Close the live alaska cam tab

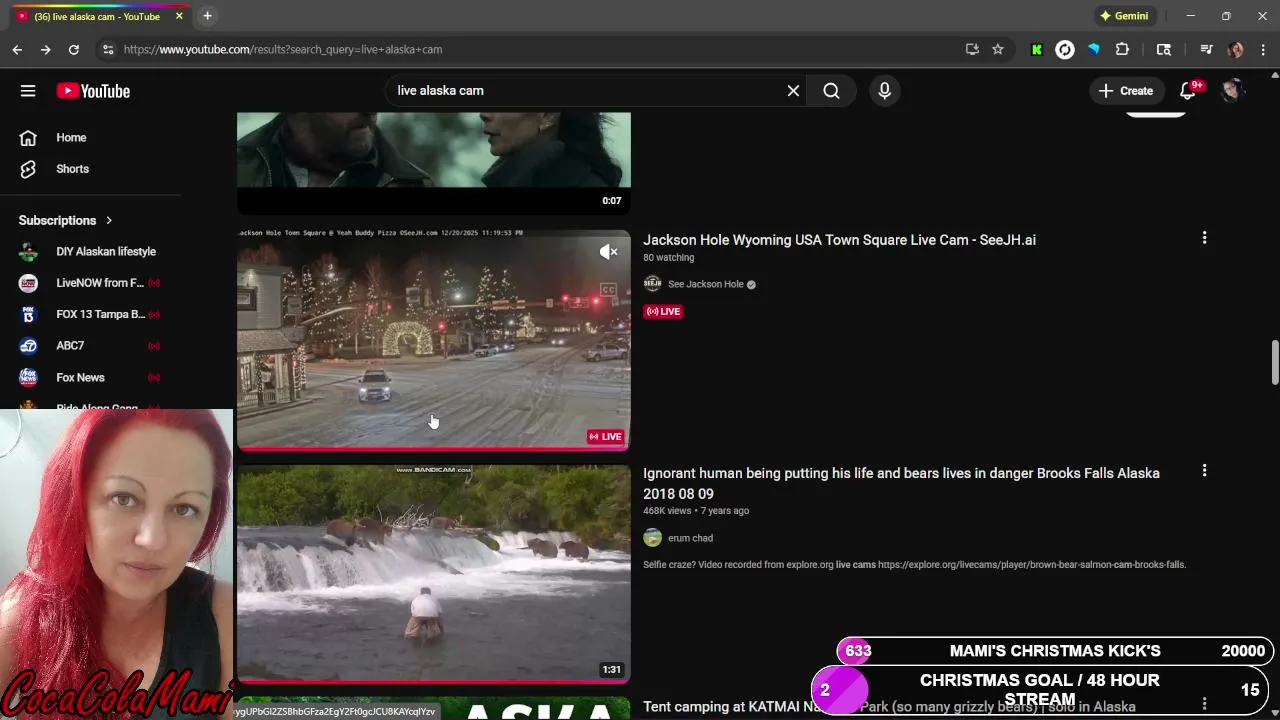point(179,16)
